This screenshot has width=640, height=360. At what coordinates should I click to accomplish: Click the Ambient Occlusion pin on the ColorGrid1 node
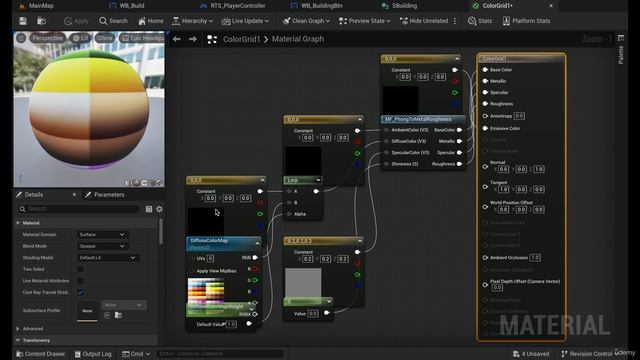[x=485, y=258]
